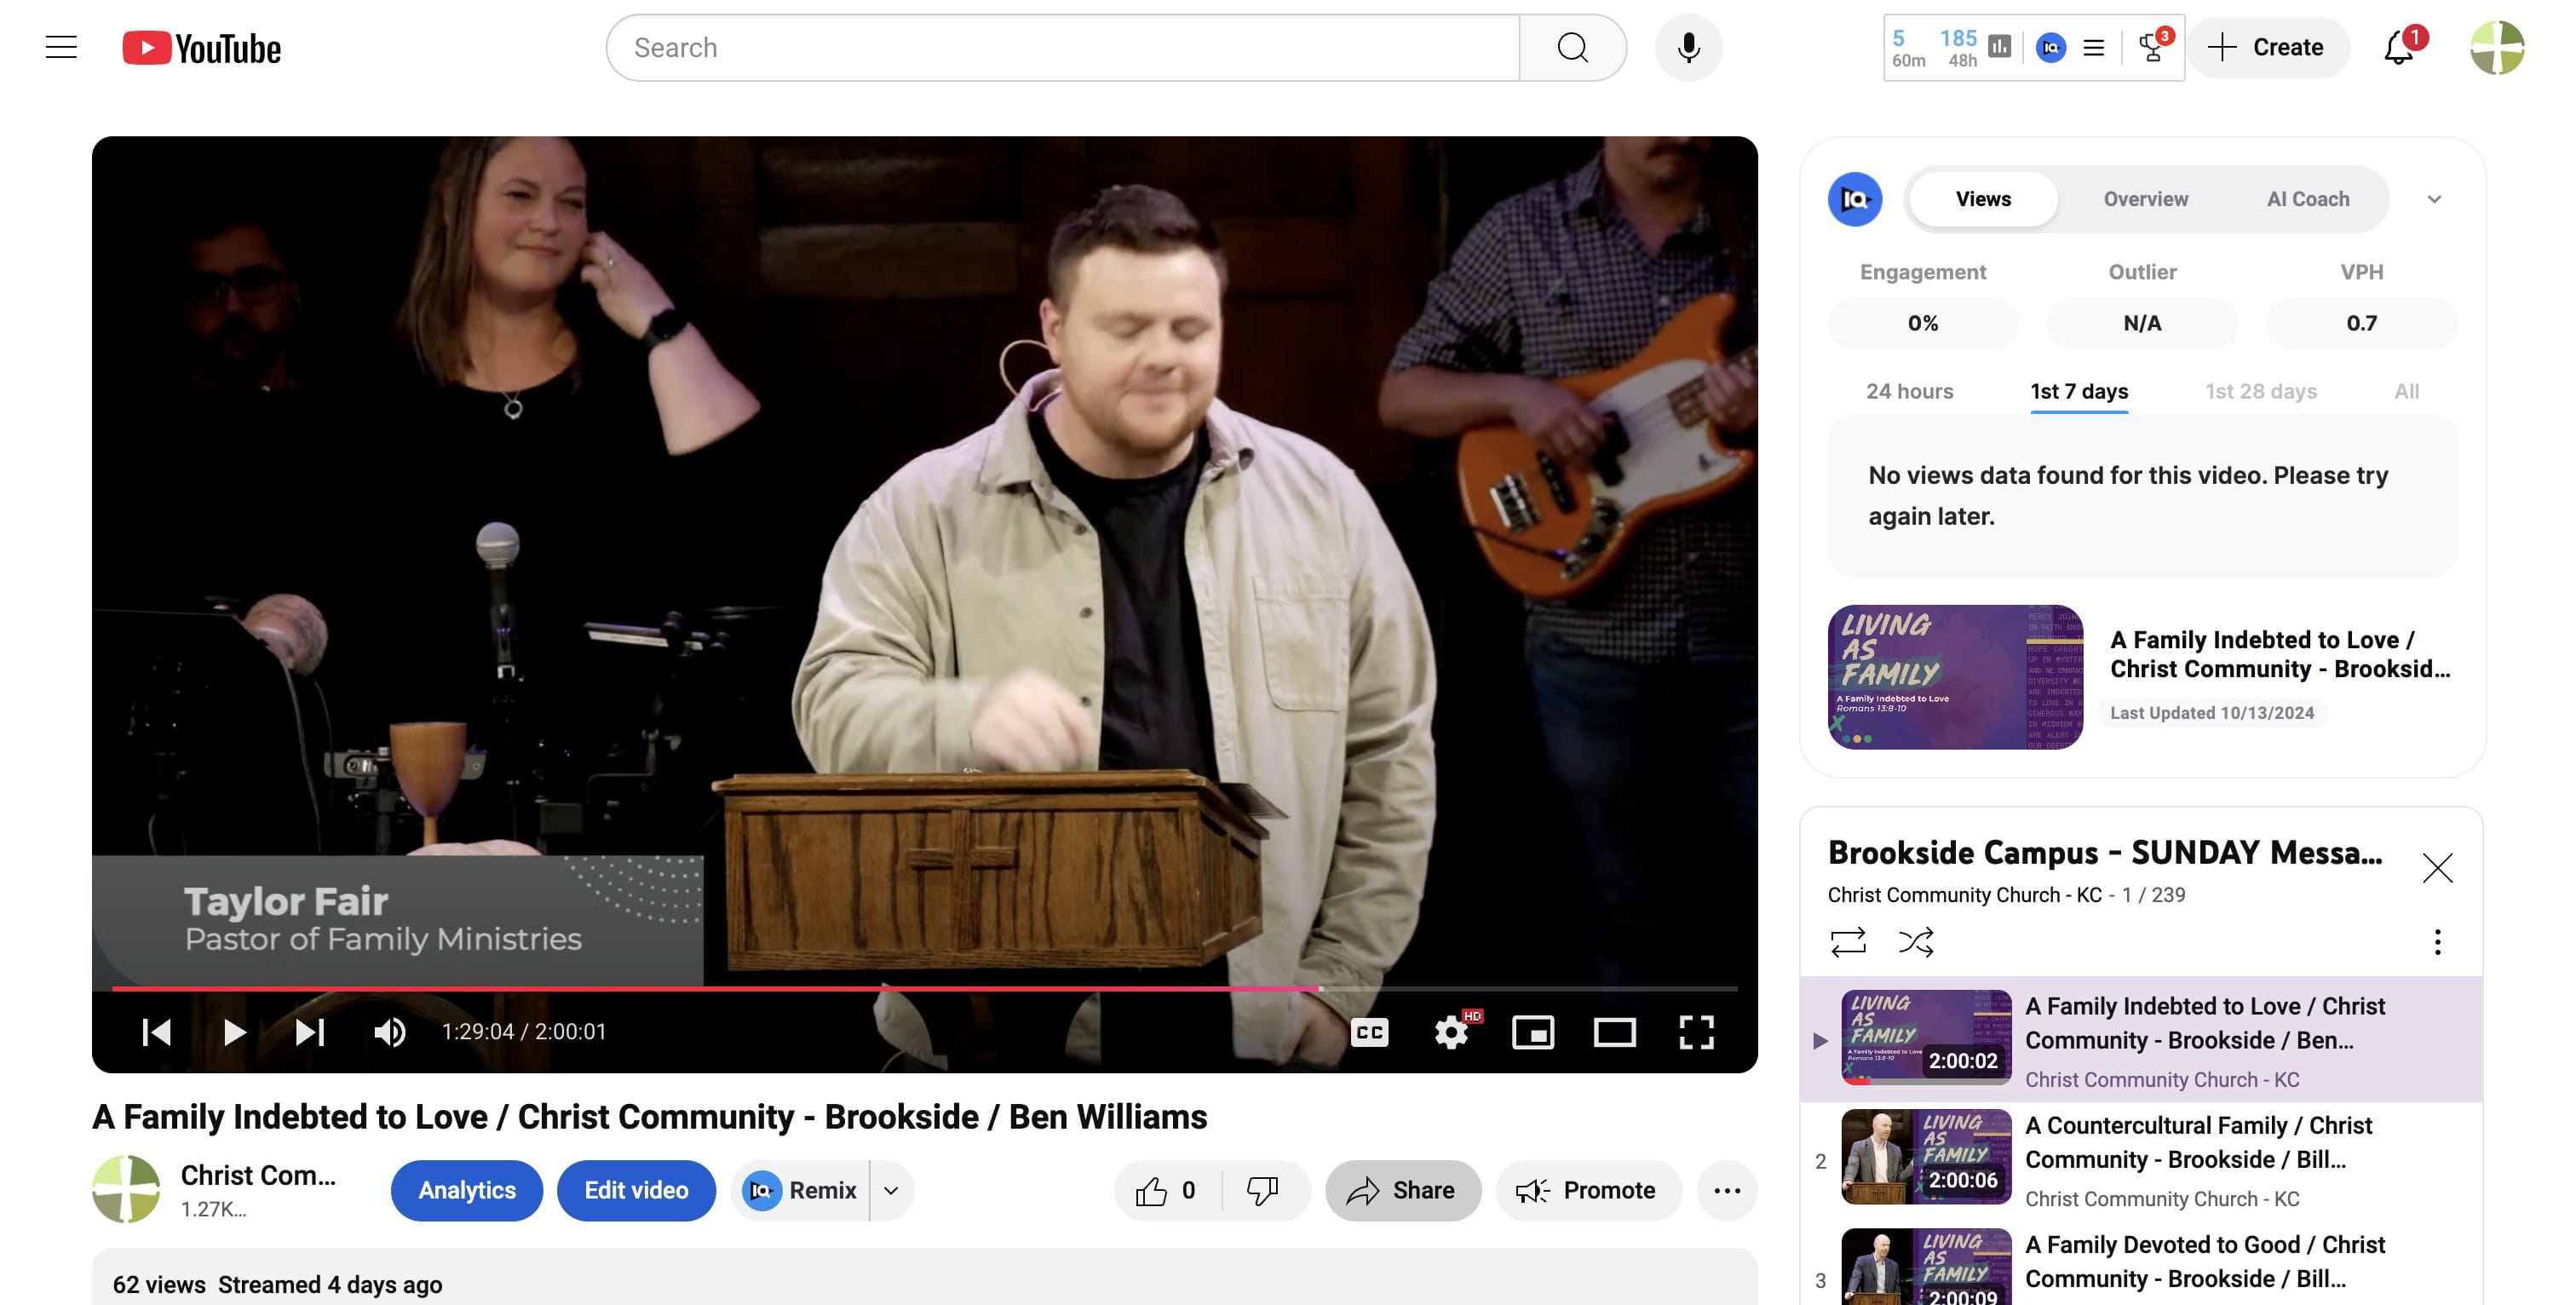Like the video with thumbs up
This screenshot has height=1305, width=2576.
click(1167, 1190)
